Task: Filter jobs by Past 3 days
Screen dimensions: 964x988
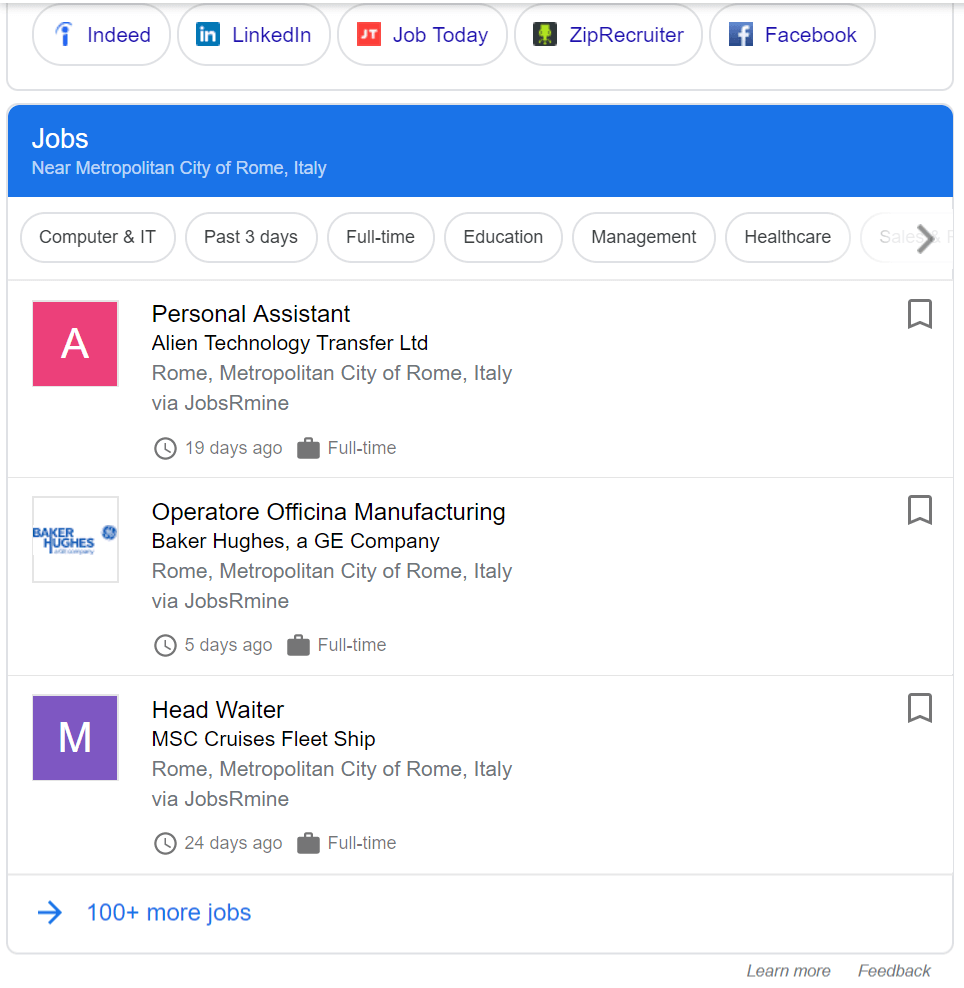Action: [251, 238]
